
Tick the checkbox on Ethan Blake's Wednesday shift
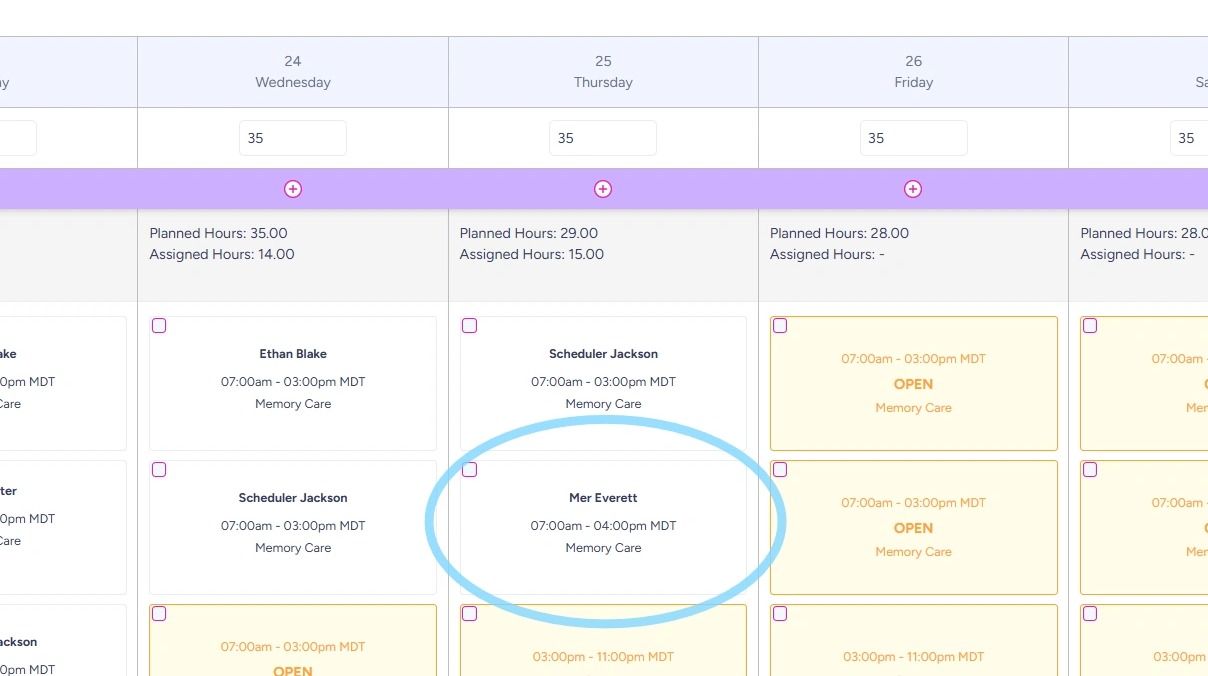(159, 326)
